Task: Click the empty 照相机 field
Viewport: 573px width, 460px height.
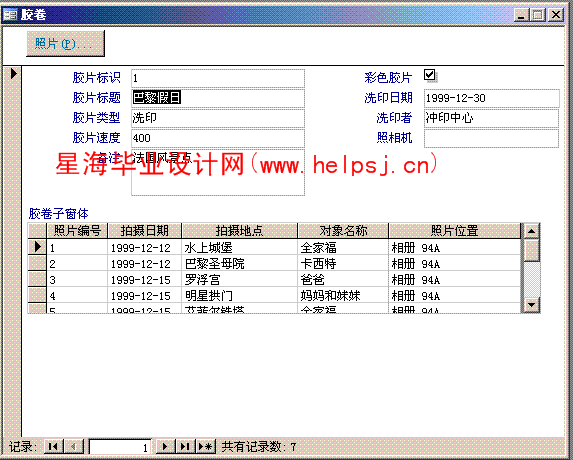Action: pos(492,138)
